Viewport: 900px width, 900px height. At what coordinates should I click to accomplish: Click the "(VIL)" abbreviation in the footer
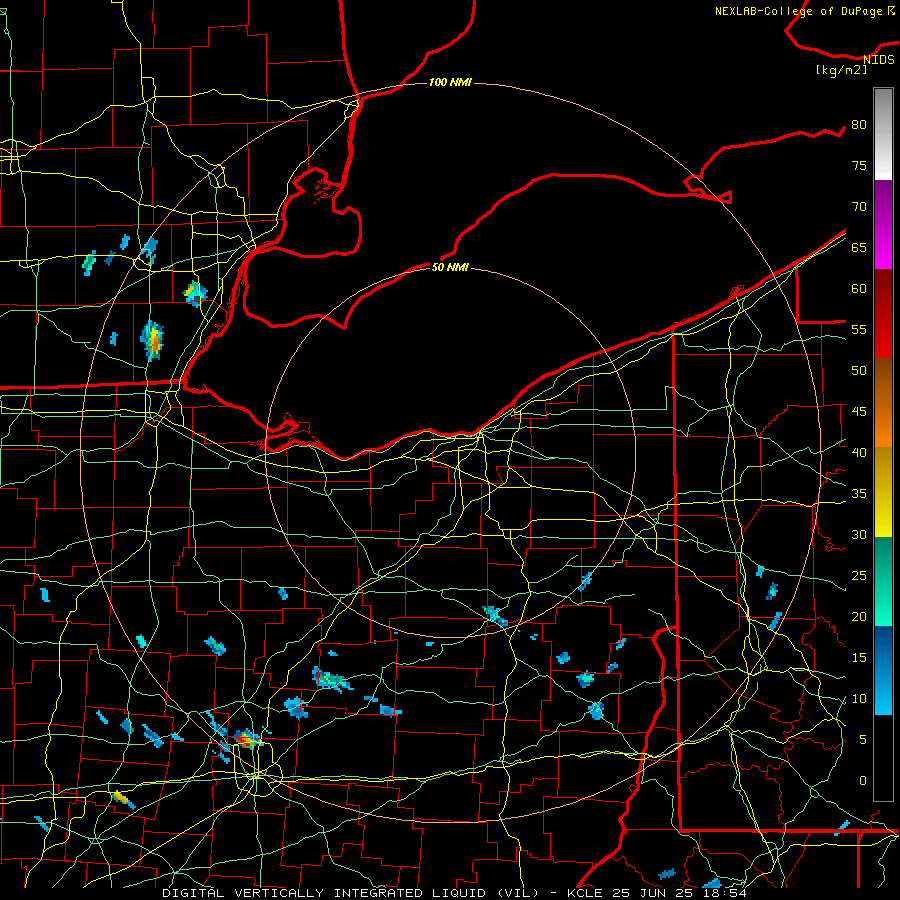point(518,893)
